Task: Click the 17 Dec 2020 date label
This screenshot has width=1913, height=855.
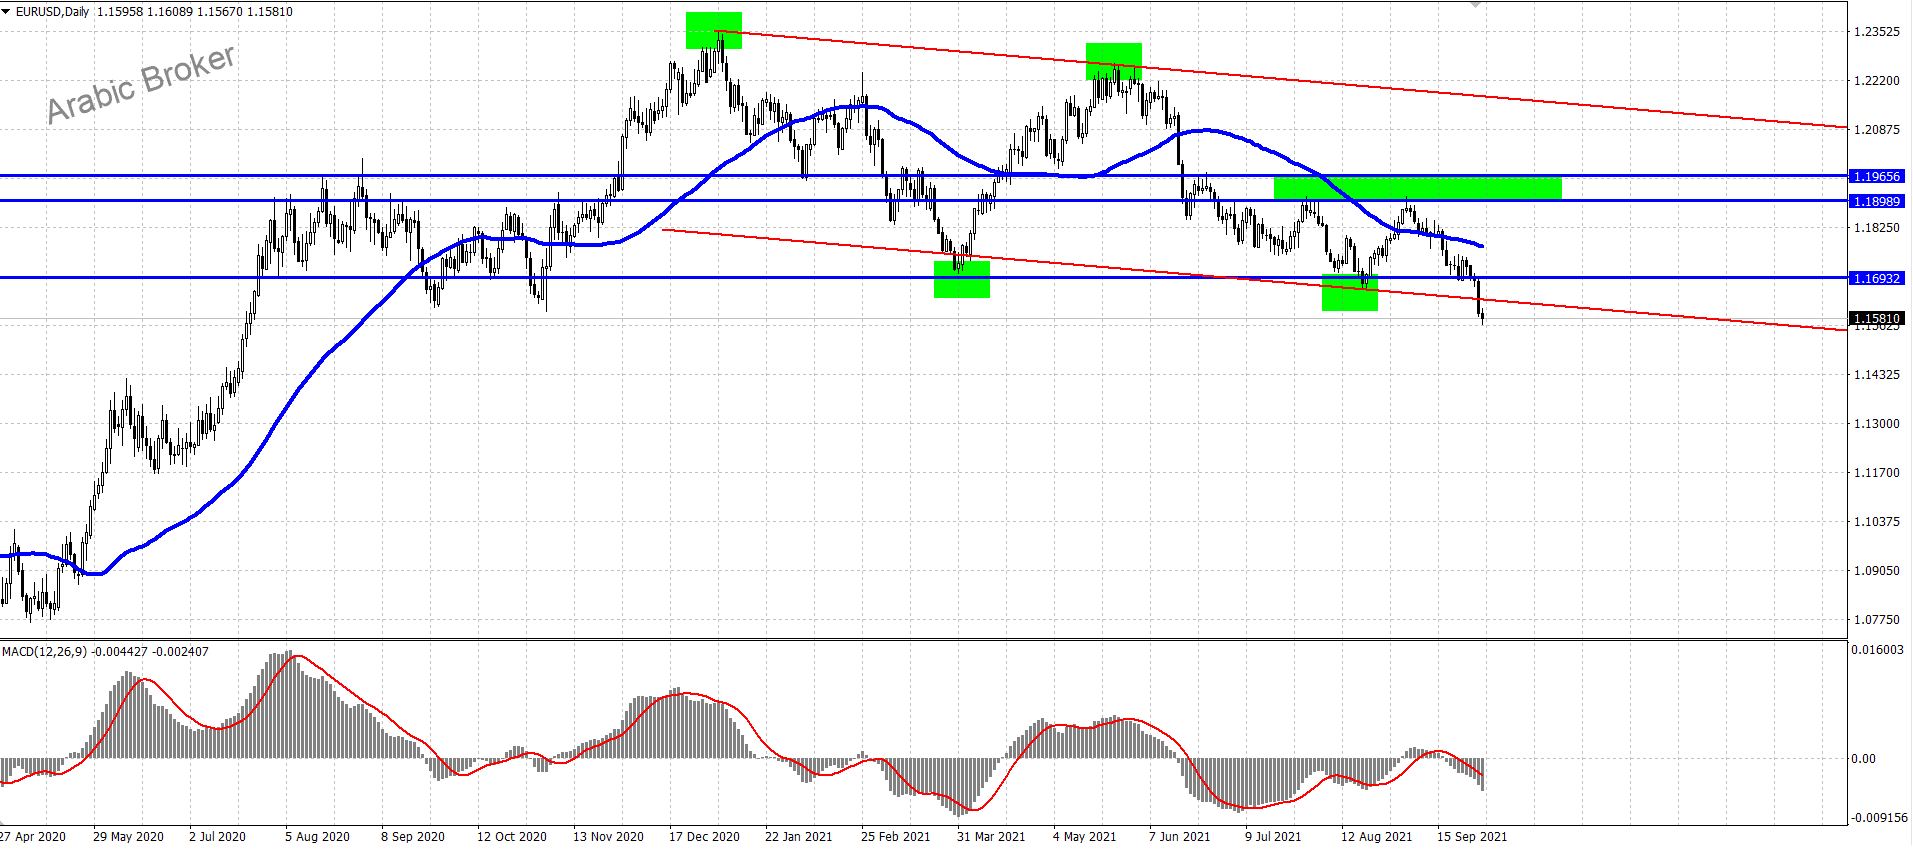Action: pos(704,836)
